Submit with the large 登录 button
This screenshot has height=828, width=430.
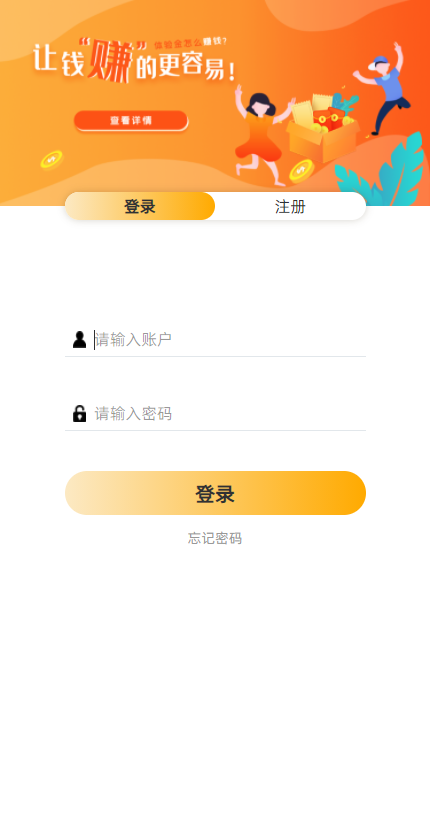(x=215, y=493)
